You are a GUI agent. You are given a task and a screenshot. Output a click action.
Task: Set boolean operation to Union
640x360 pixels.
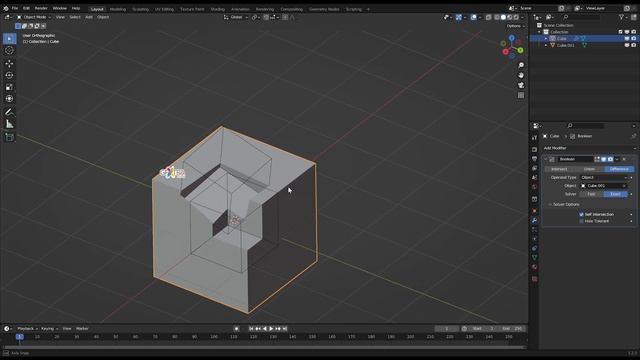click(x=589, y=169)
